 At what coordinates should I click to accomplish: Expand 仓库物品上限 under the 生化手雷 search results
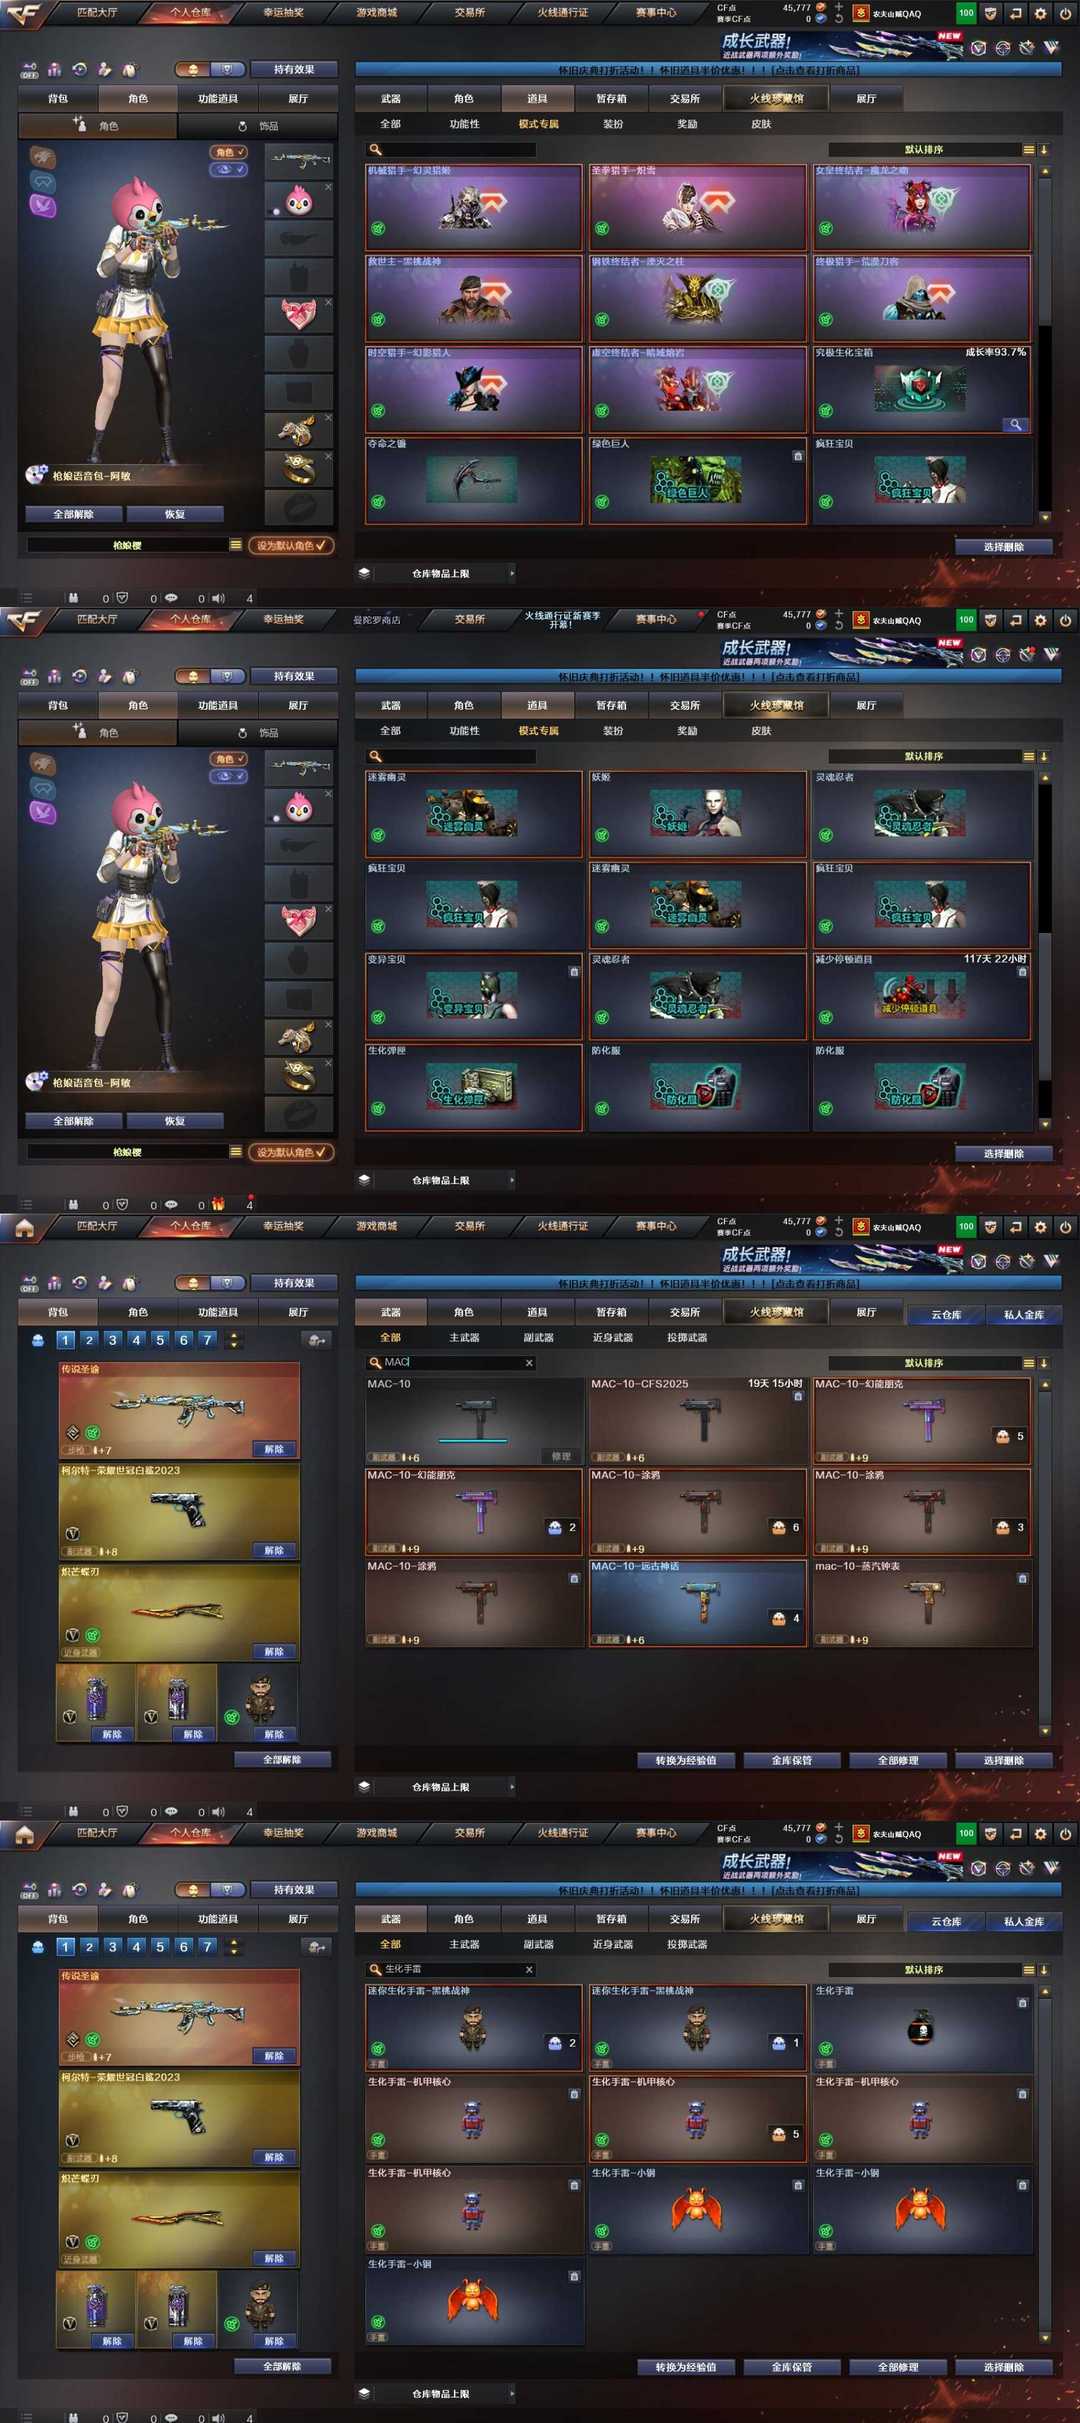coord(512,2394)
